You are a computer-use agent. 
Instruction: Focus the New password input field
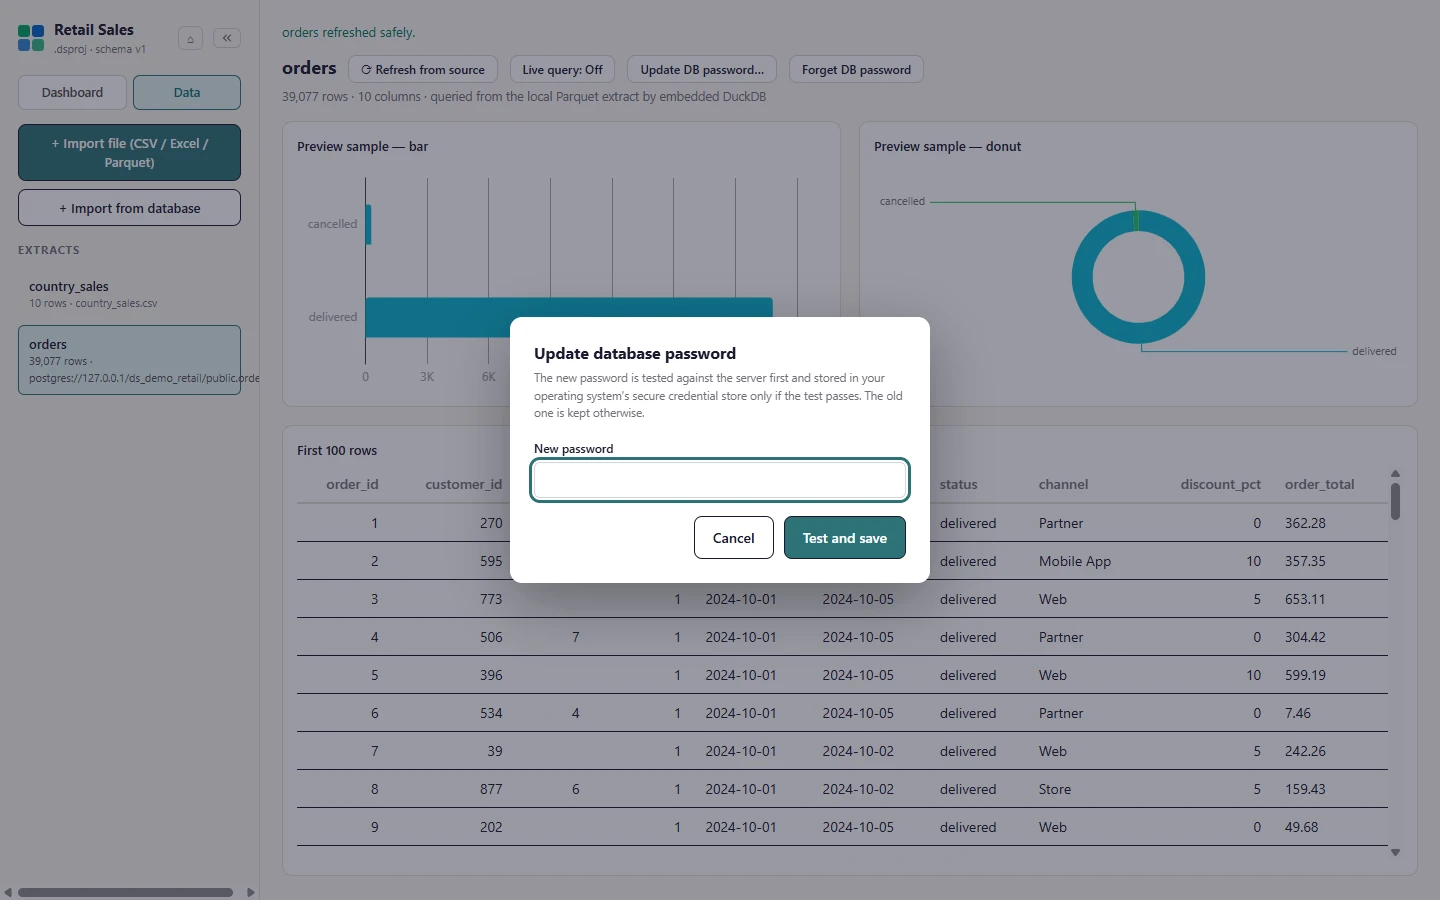[x=720, y=480]
